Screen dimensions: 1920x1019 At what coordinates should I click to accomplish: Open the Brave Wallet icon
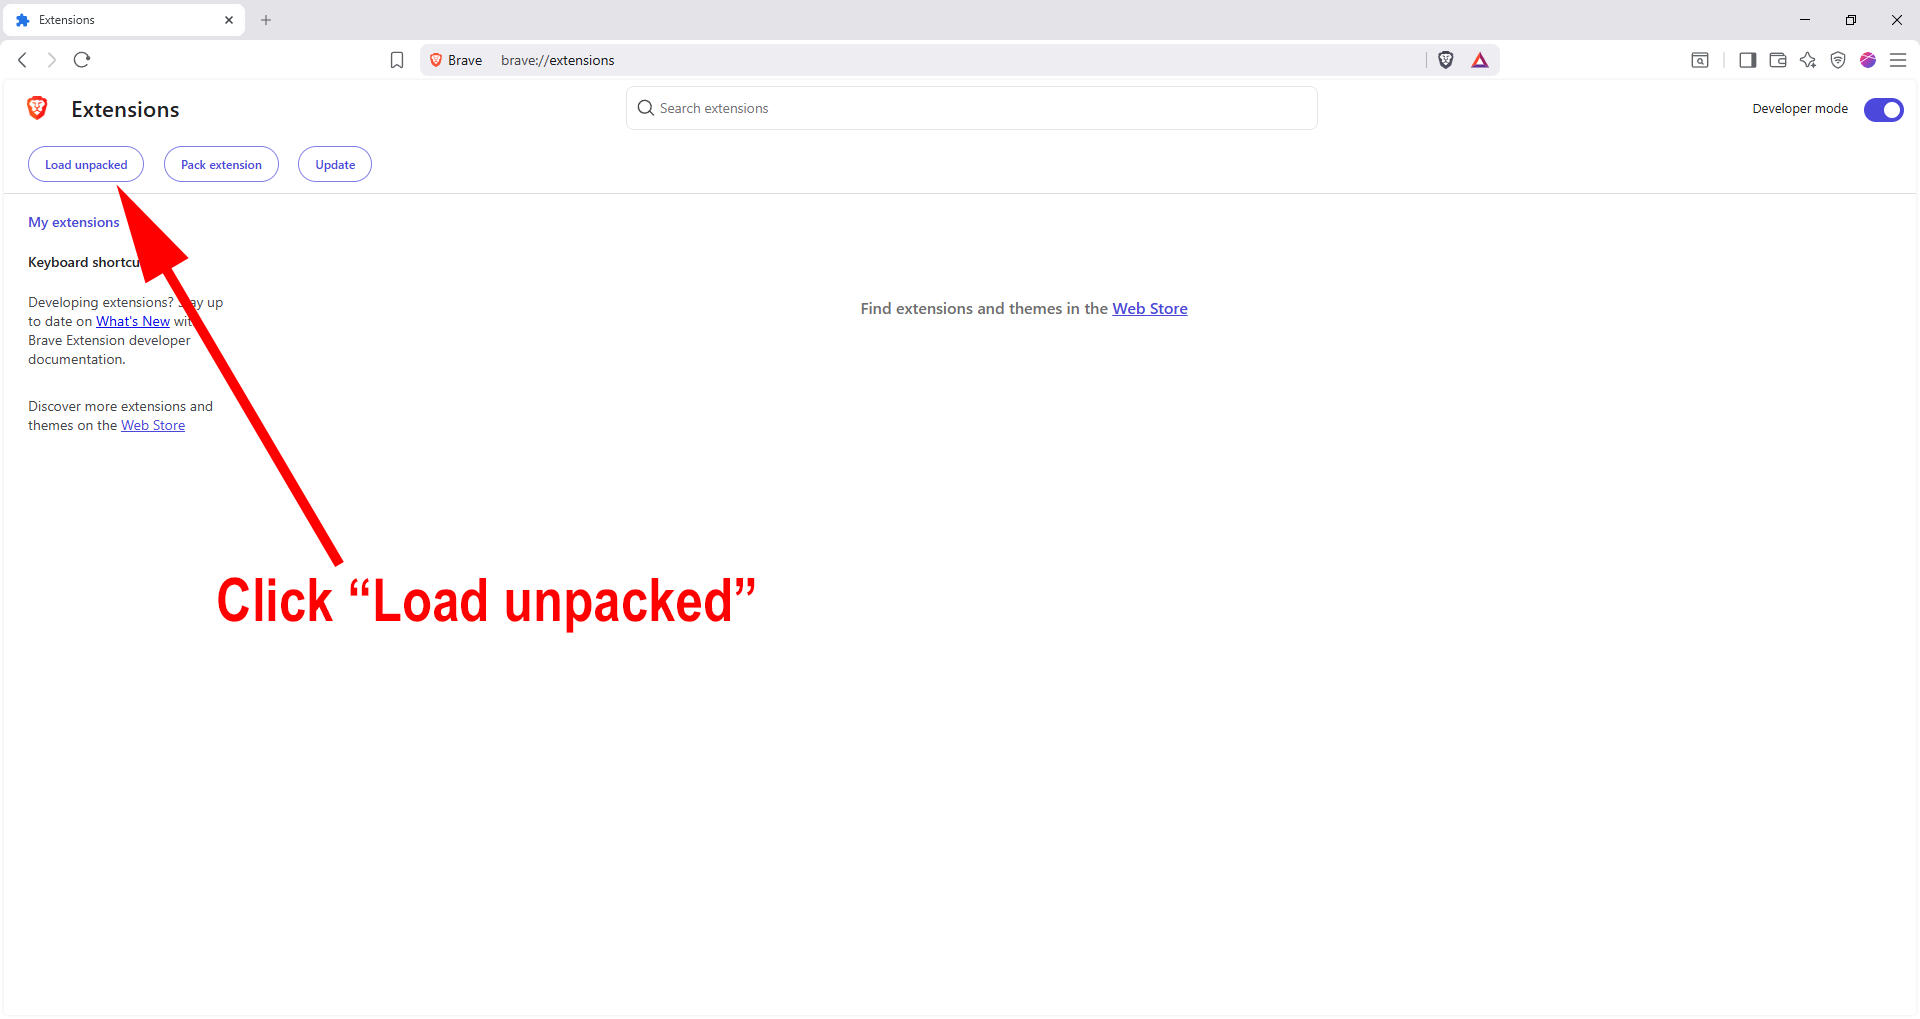[1777, 60]
